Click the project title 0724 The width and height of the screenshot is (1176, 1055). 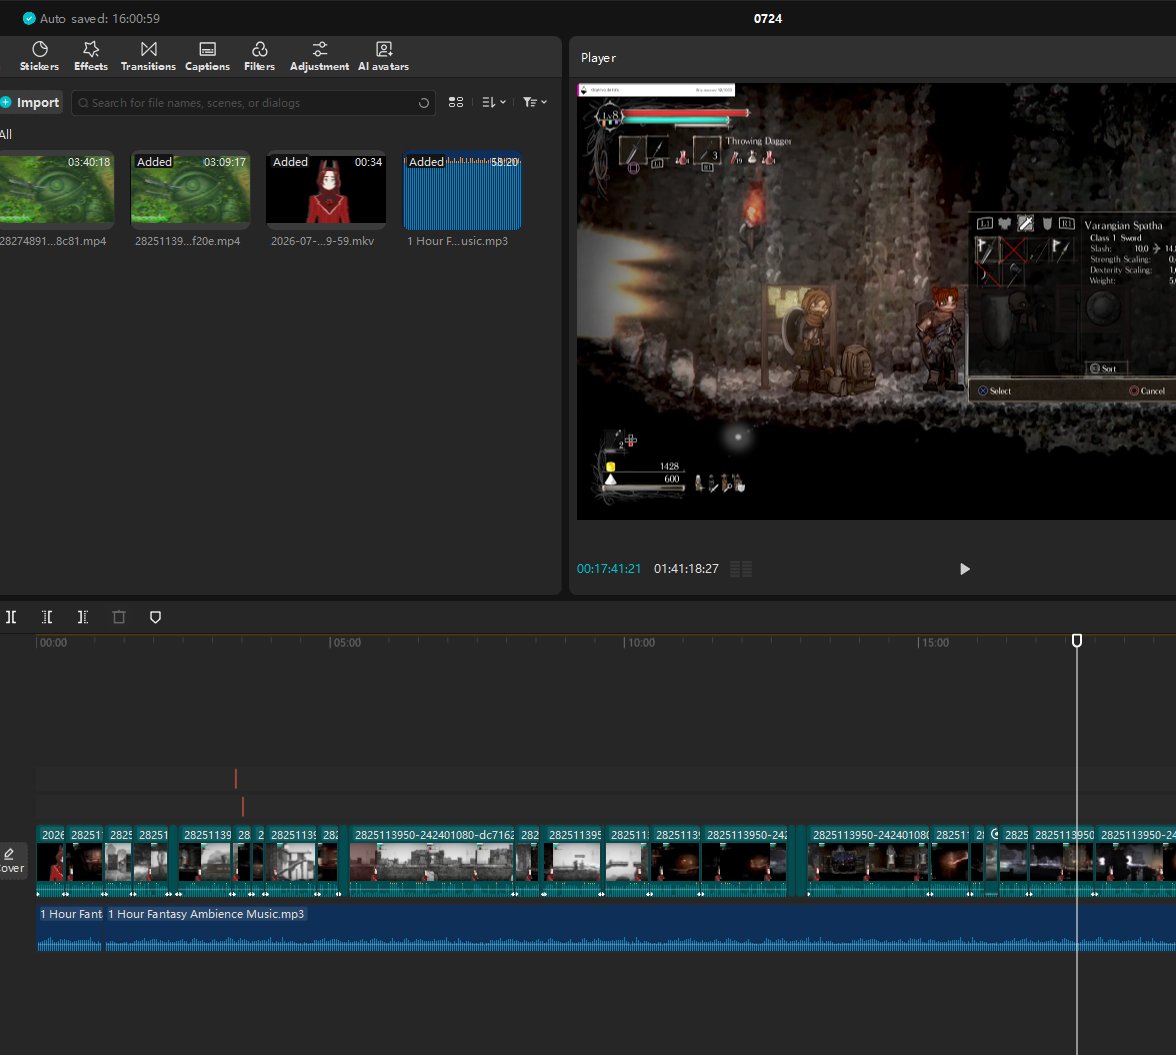point(767,18)
